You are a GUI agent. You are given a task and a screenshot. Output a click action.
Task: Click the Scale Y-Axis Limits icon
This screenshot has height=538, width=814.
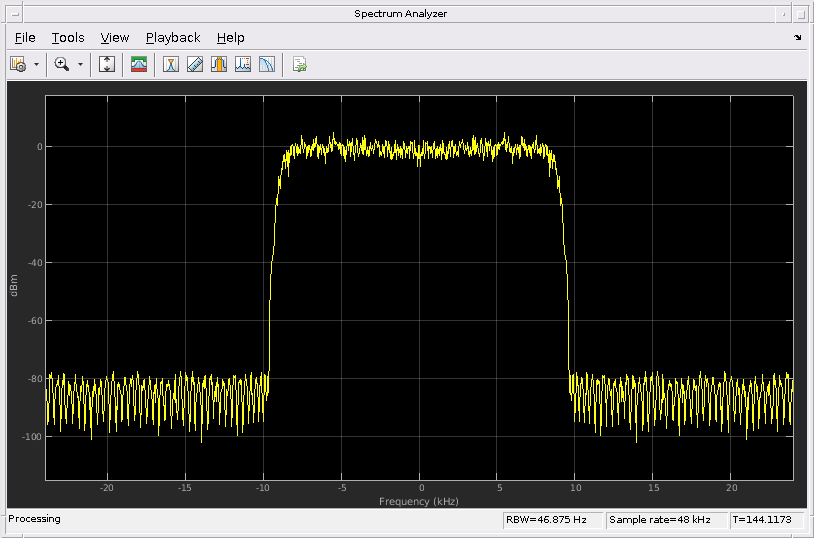click(107, 64)
